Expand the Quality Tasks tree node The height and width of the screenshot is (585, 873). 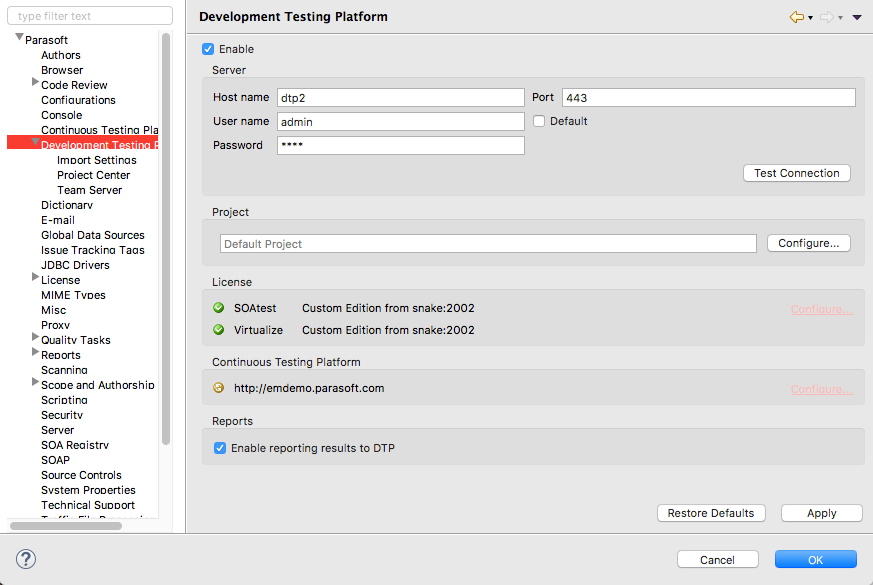[35, 337]
